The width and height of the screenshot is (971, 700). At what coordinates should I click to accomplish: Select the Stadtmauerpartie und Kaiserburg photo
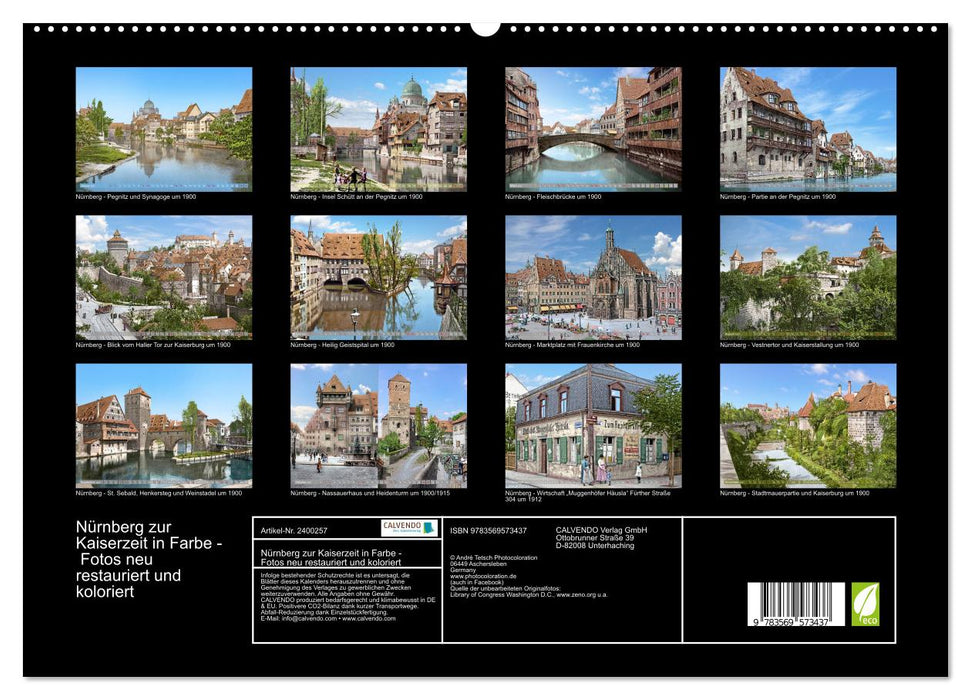[808, 426]
